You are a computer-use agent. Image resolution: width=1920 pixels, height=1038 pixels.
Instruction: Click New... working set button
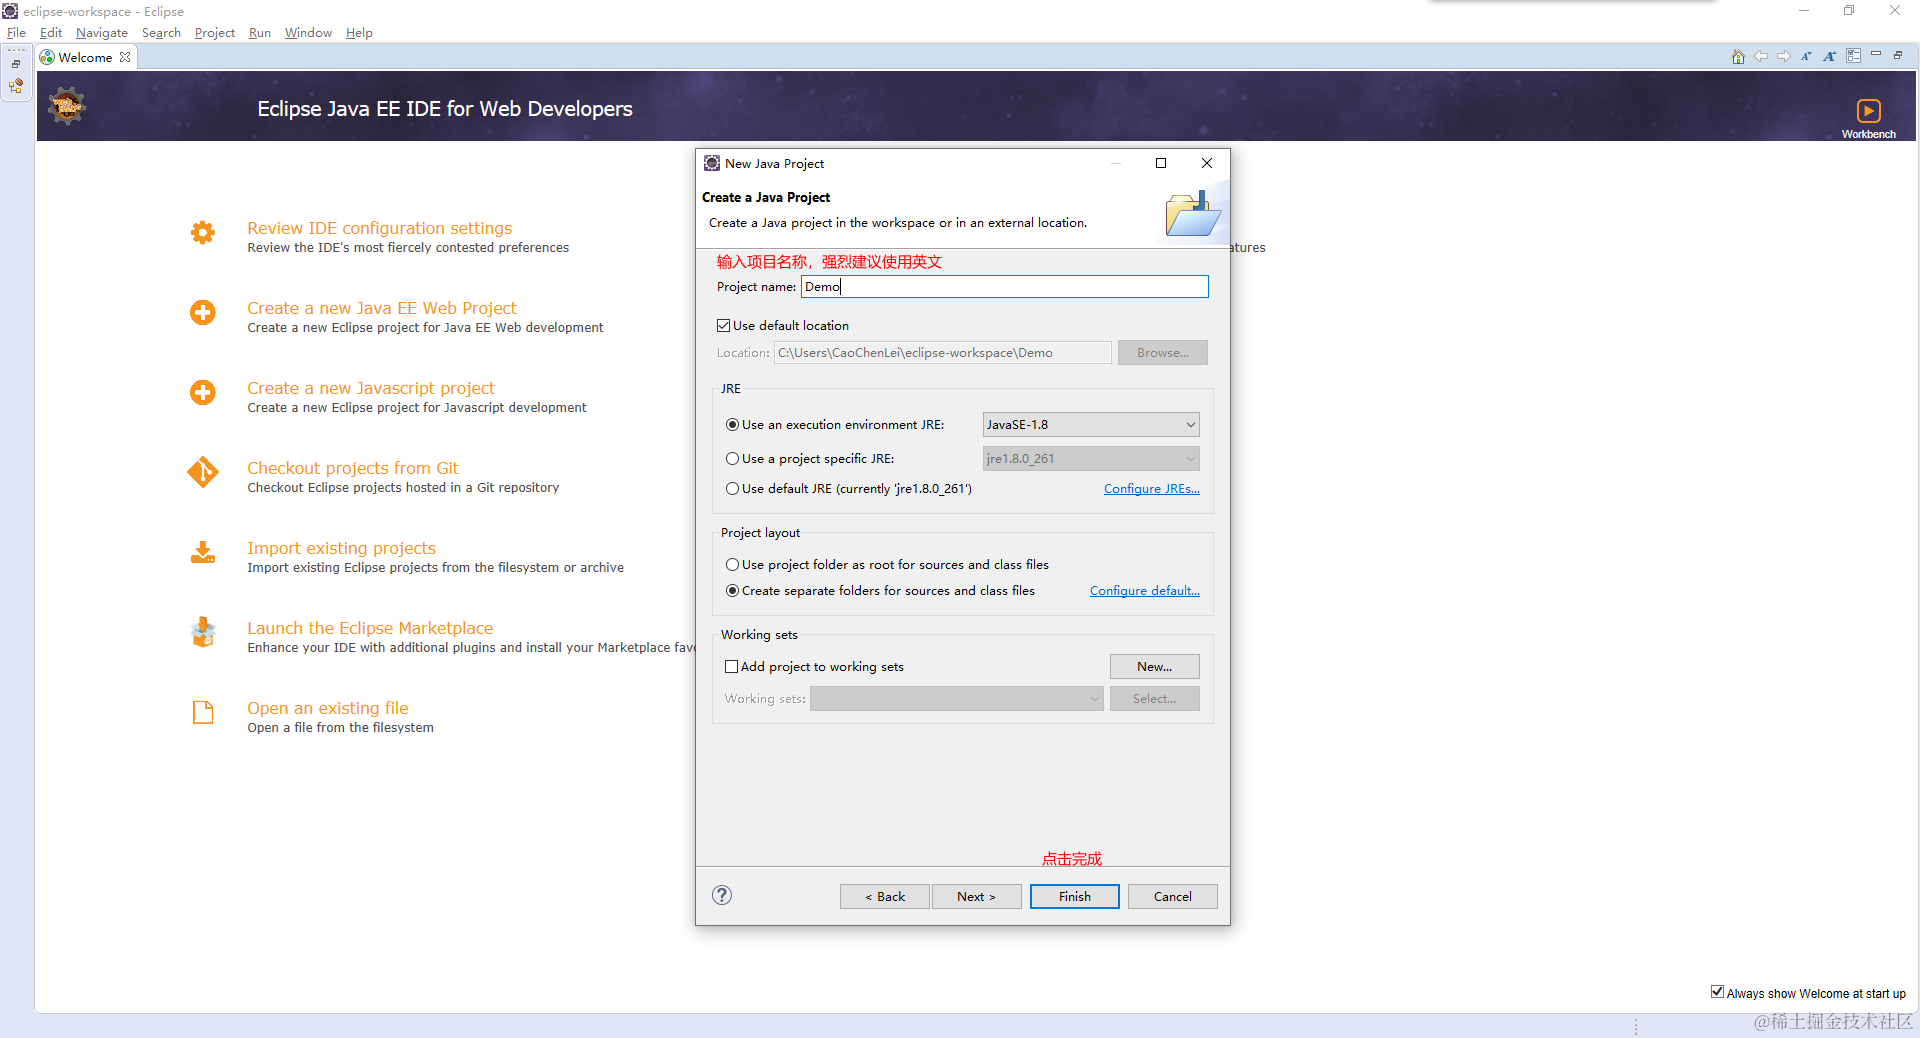pyautogui.click(x=1154, y=666)
